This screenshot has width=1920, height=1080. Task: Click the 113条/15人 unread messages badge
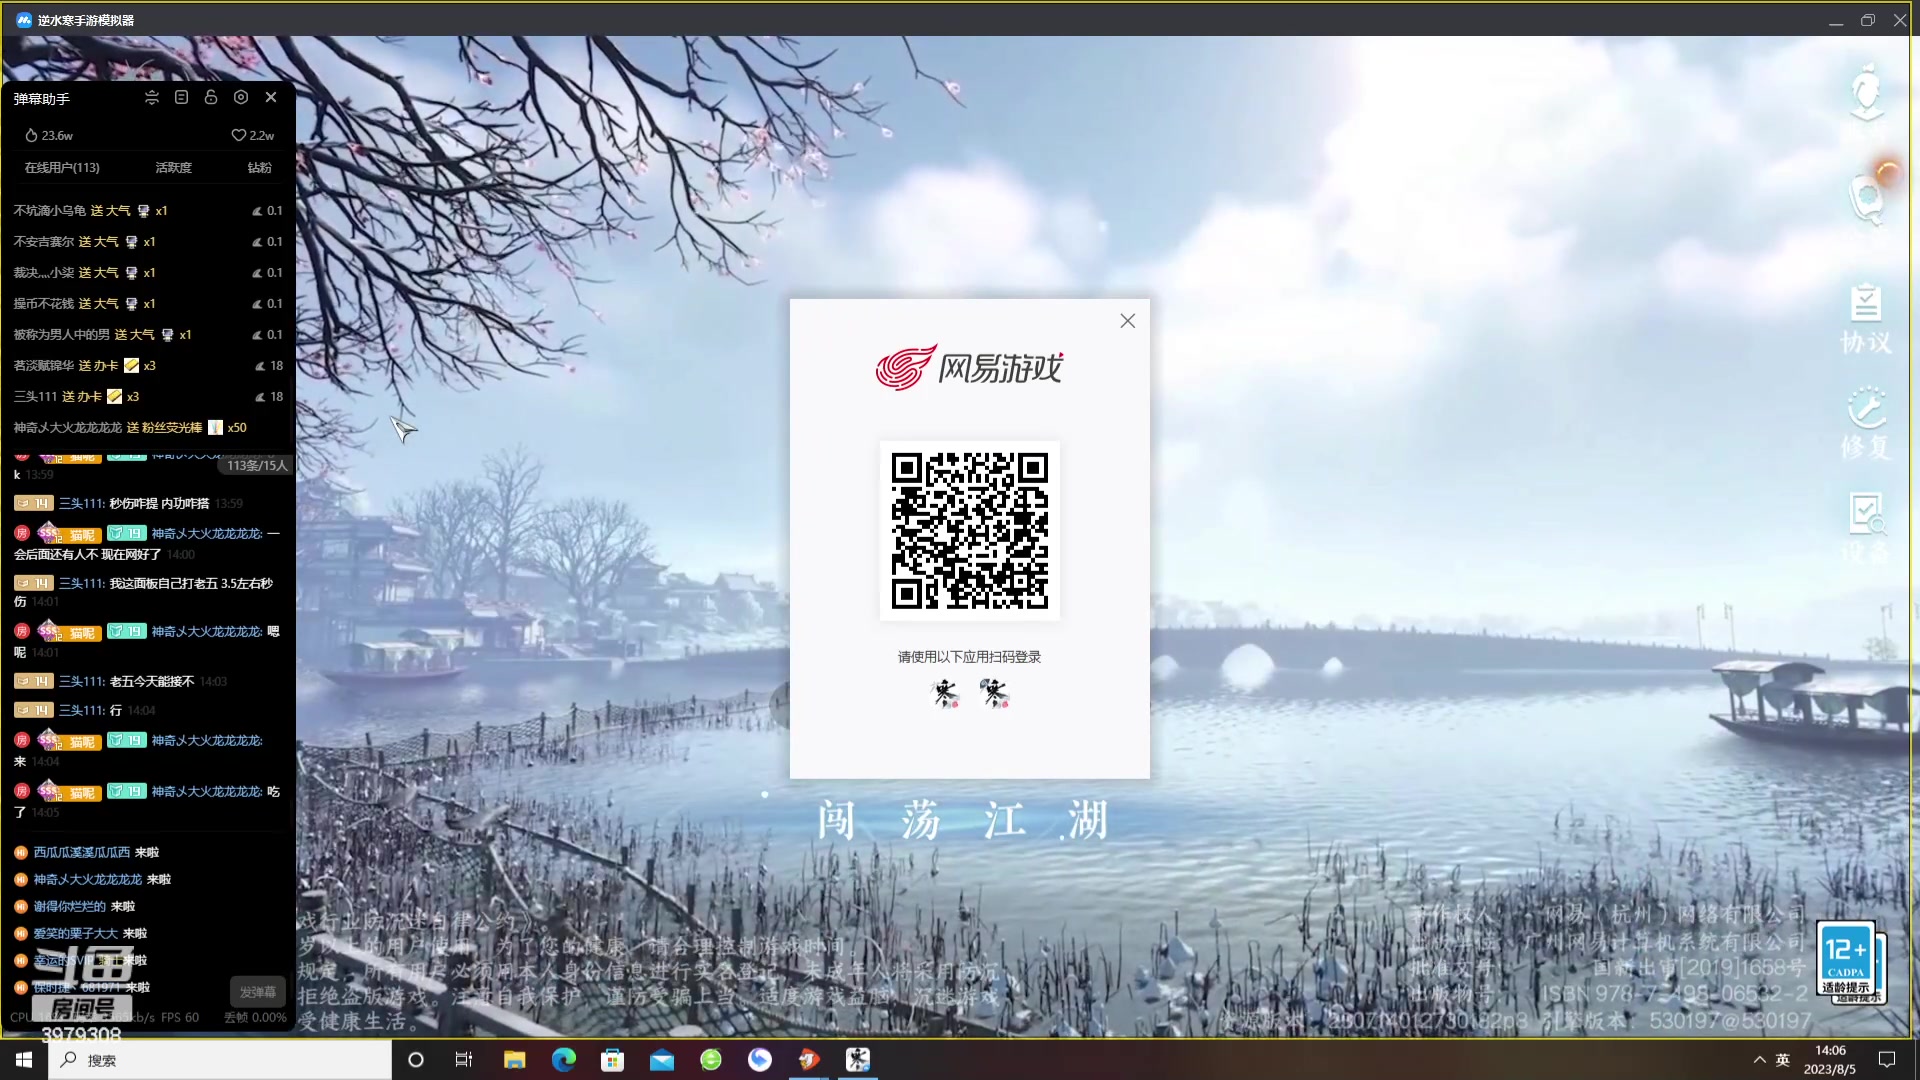click(256, 465)
